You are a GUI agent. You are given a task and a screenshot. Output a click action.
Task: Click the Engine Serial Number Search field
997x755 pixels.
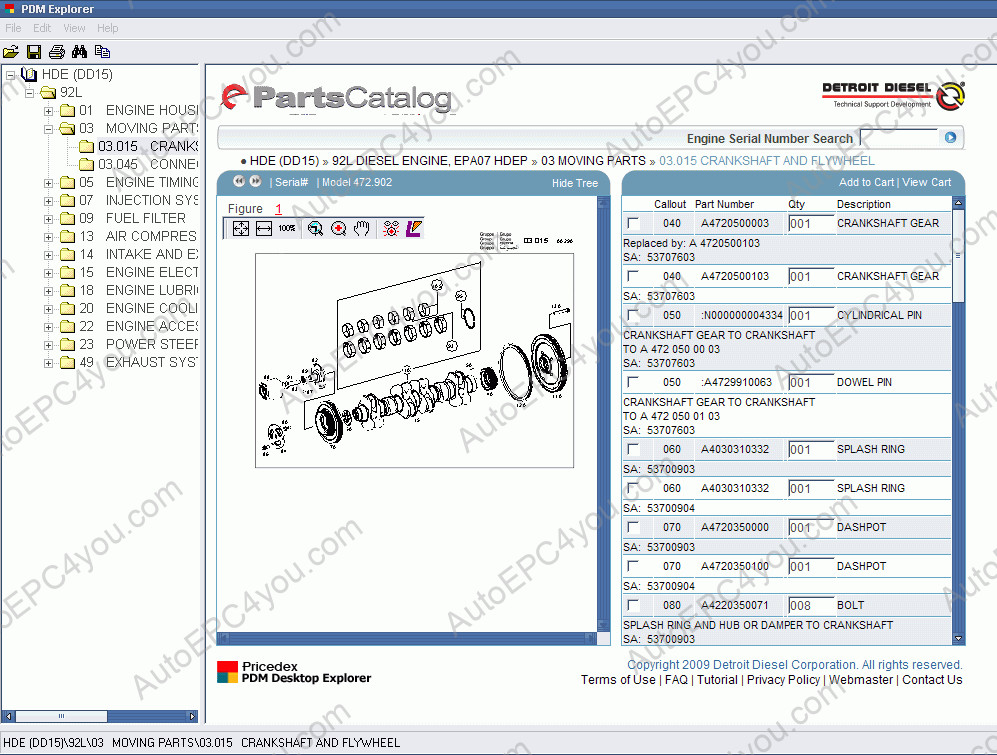(899, 138)
